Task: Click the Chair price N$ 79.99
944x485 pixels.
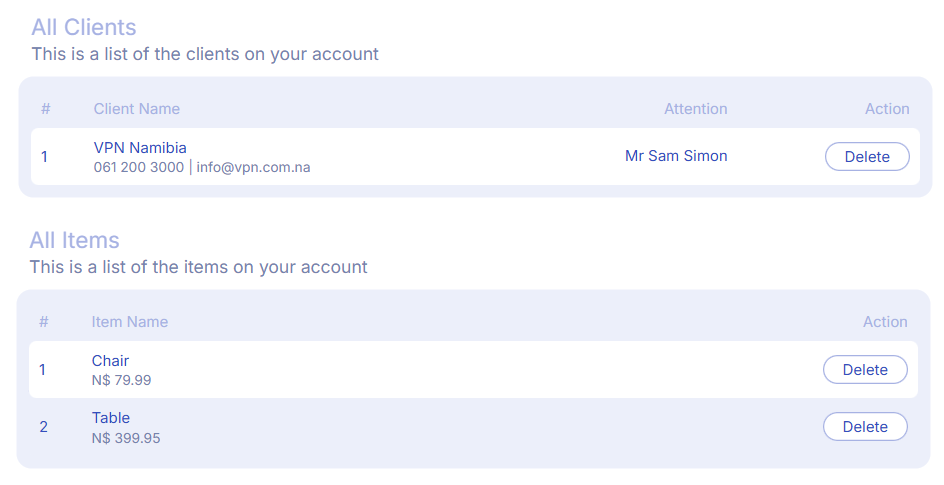Action: click(121, 380)
